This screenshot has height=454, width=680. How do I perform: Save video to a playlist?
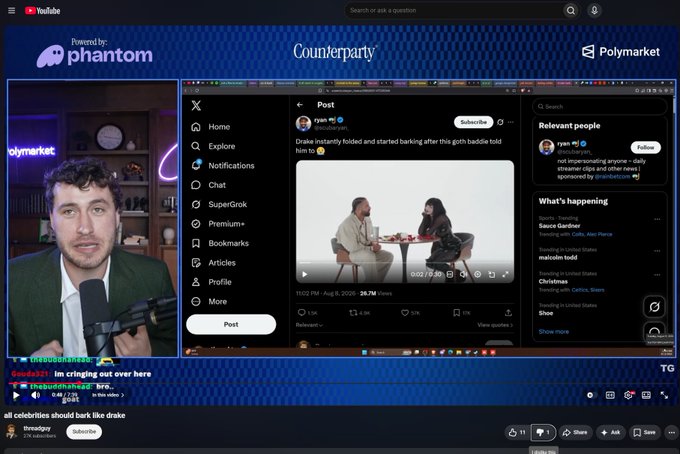point(644,432)
